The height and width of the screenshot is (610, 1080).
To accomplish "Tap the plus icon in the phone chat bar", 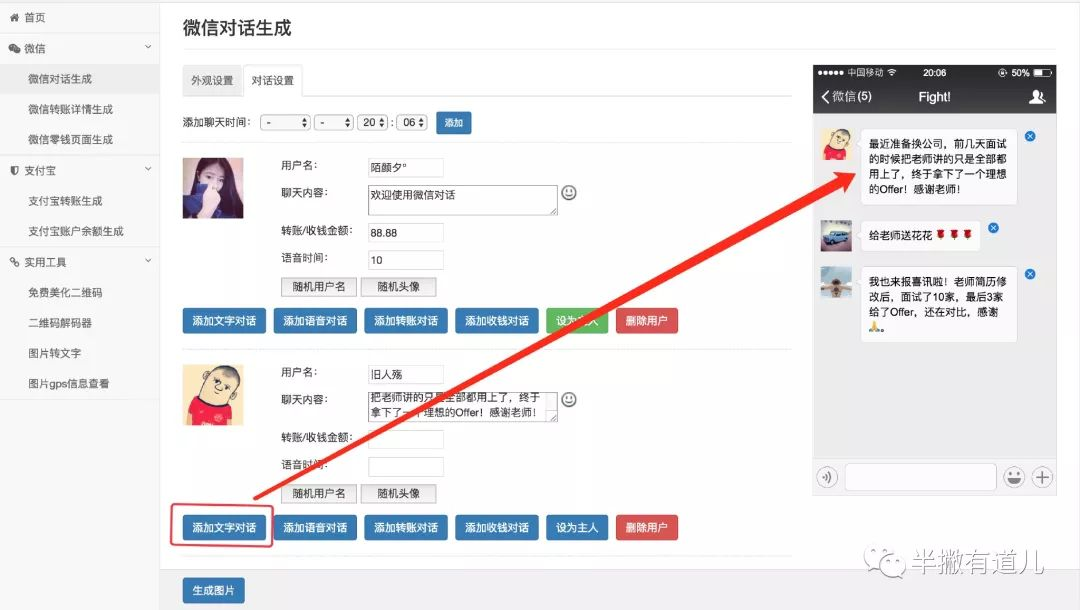I will (1042, 477).
